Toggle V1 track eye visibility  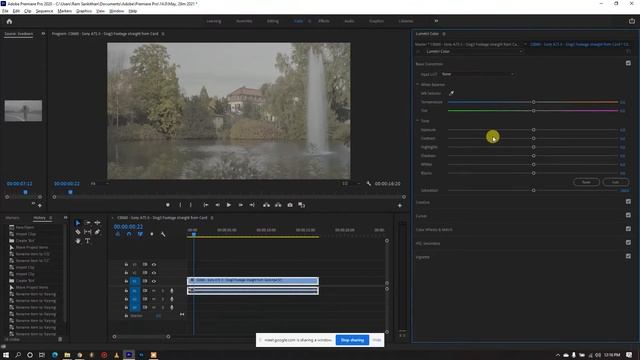154,281
